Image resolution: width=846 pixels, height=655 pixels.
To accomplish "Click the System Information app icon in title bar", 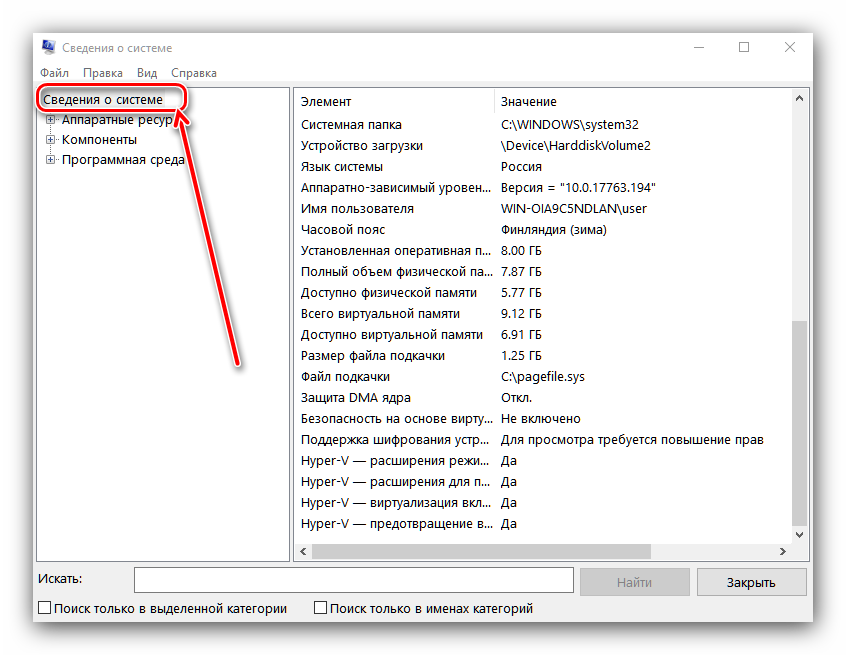I will point(48,47).
